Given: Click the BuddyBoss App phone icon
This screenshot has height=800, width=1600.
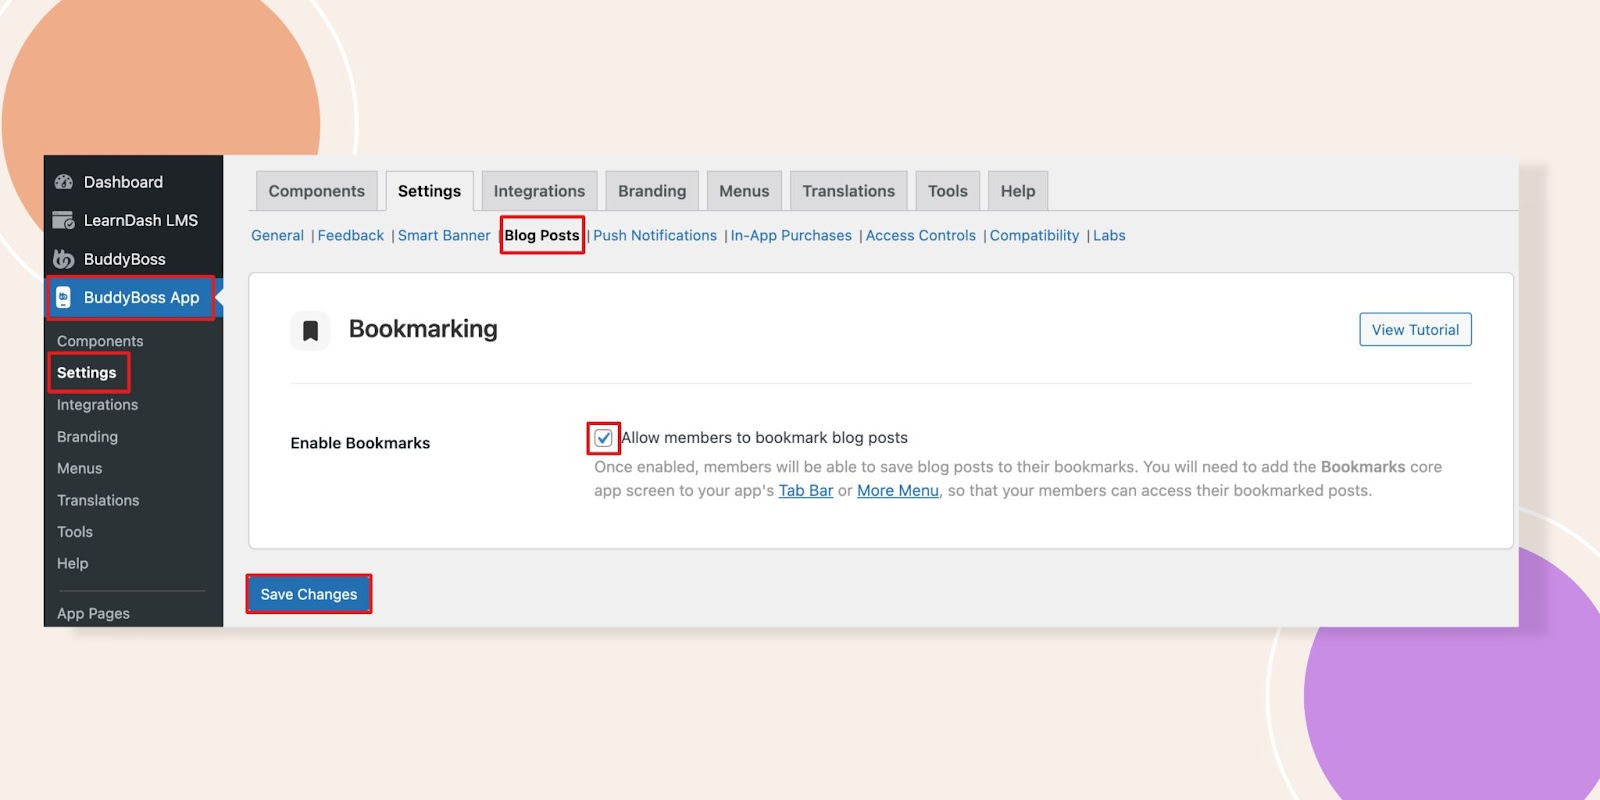Looking at the screenshot, I should (63, 297).
